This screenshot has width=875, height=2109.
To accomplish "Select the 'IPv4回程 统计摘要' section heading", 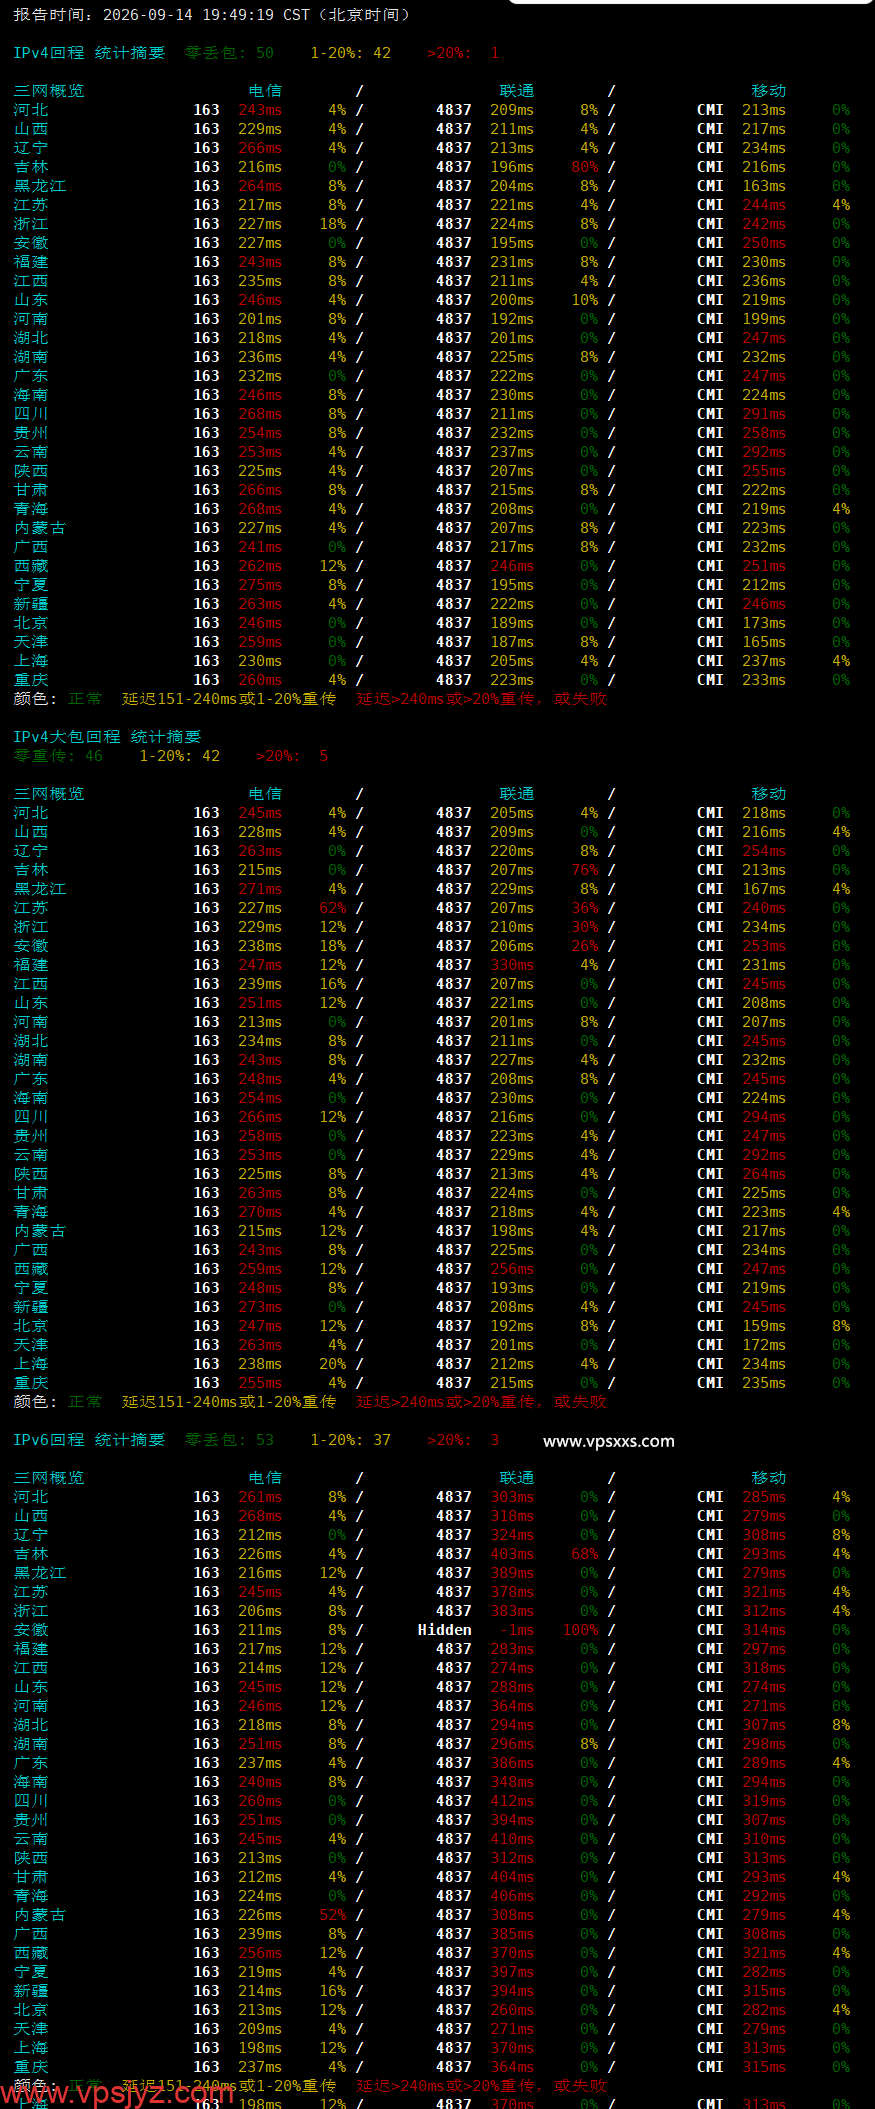I will click(89, 53).
